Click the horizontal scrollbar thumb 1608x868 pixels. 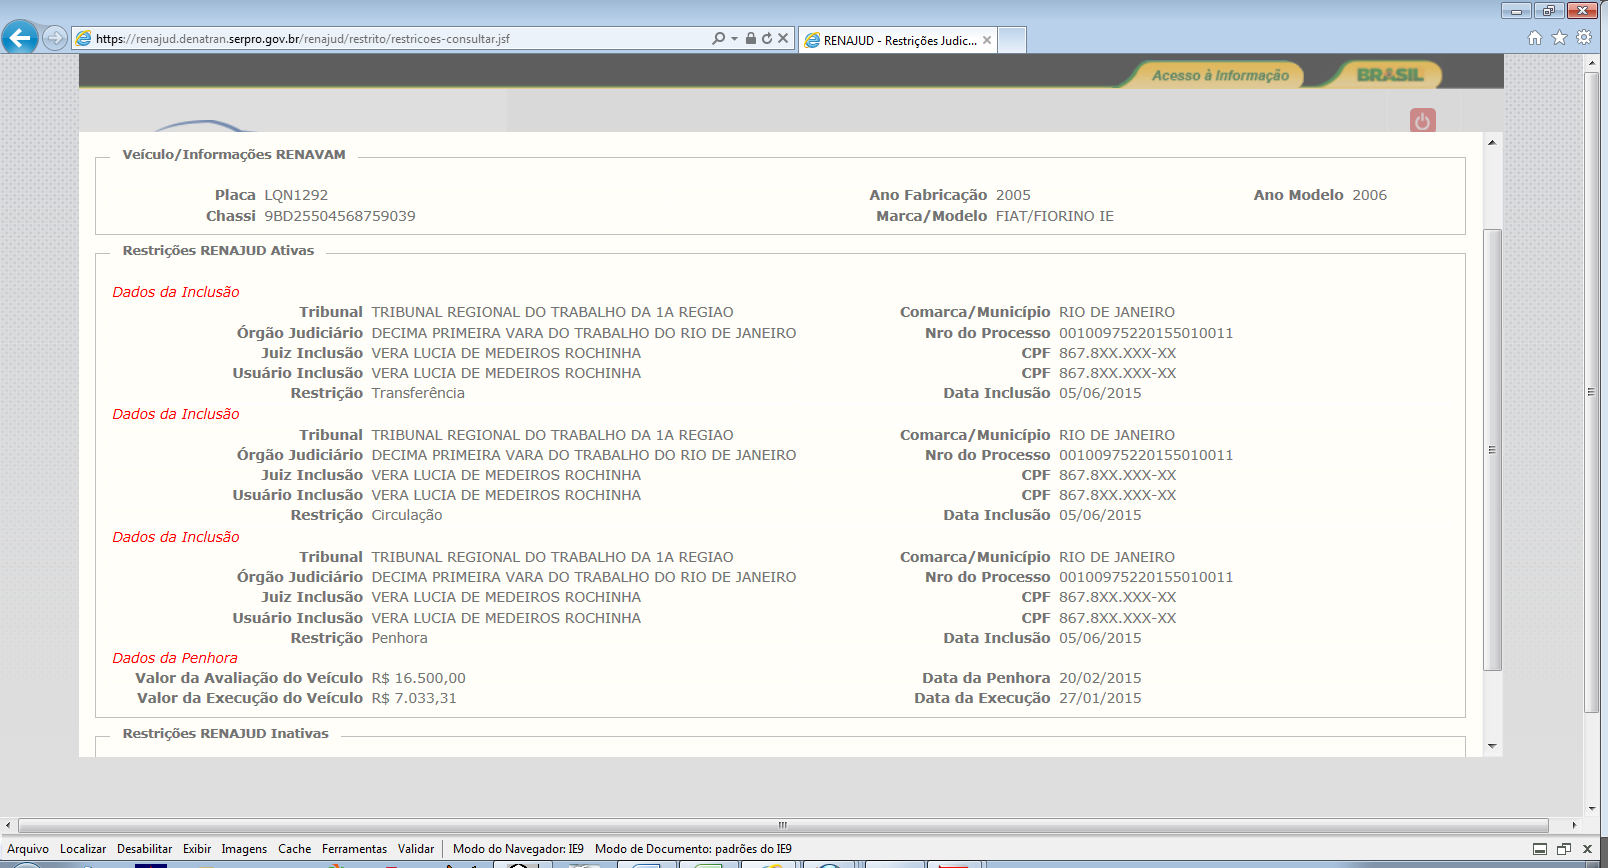tap(783, 825)
